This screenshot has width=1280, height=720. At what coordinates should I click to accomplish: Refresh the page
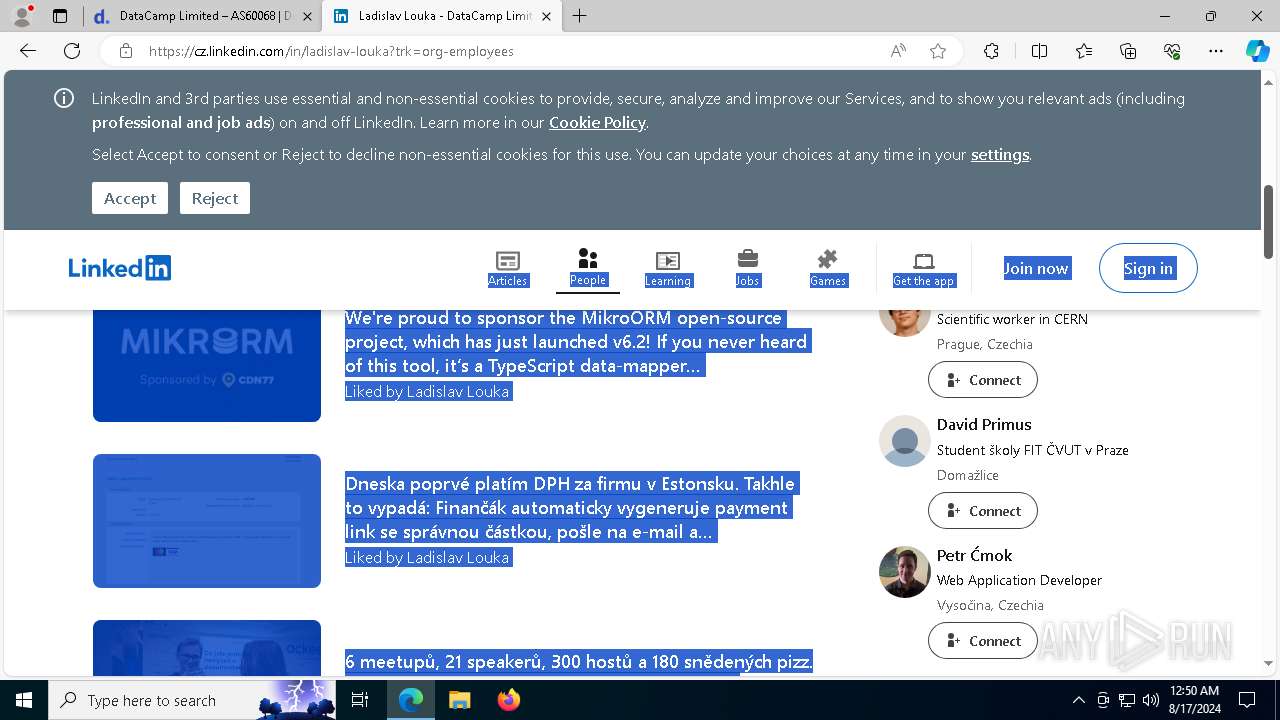[72, 51]
